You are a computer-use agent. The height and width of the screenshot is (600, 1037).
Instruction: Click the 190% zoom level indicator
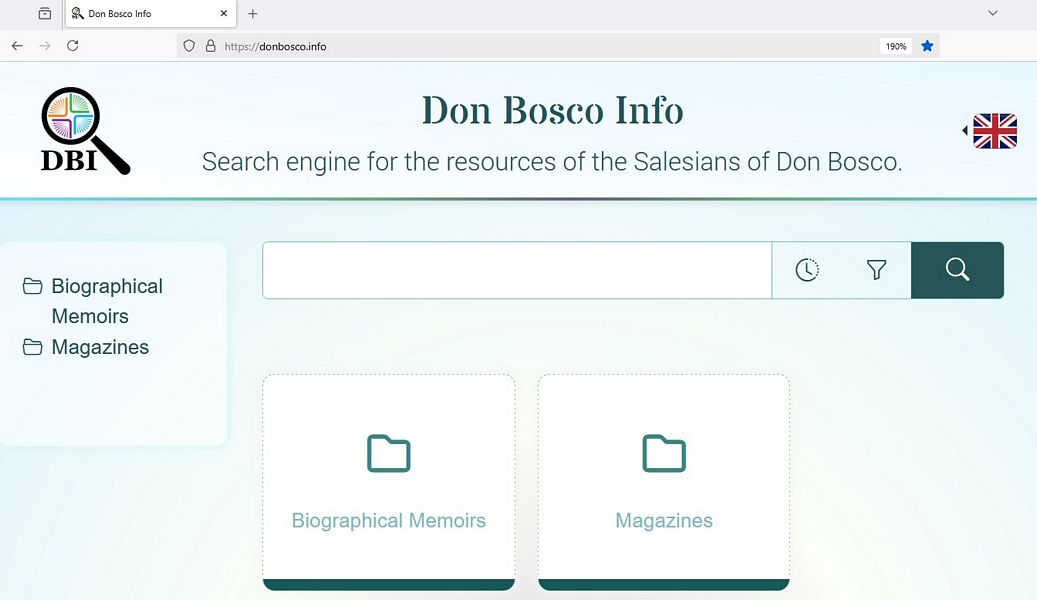pyautogui.click(x=896, y=46)
